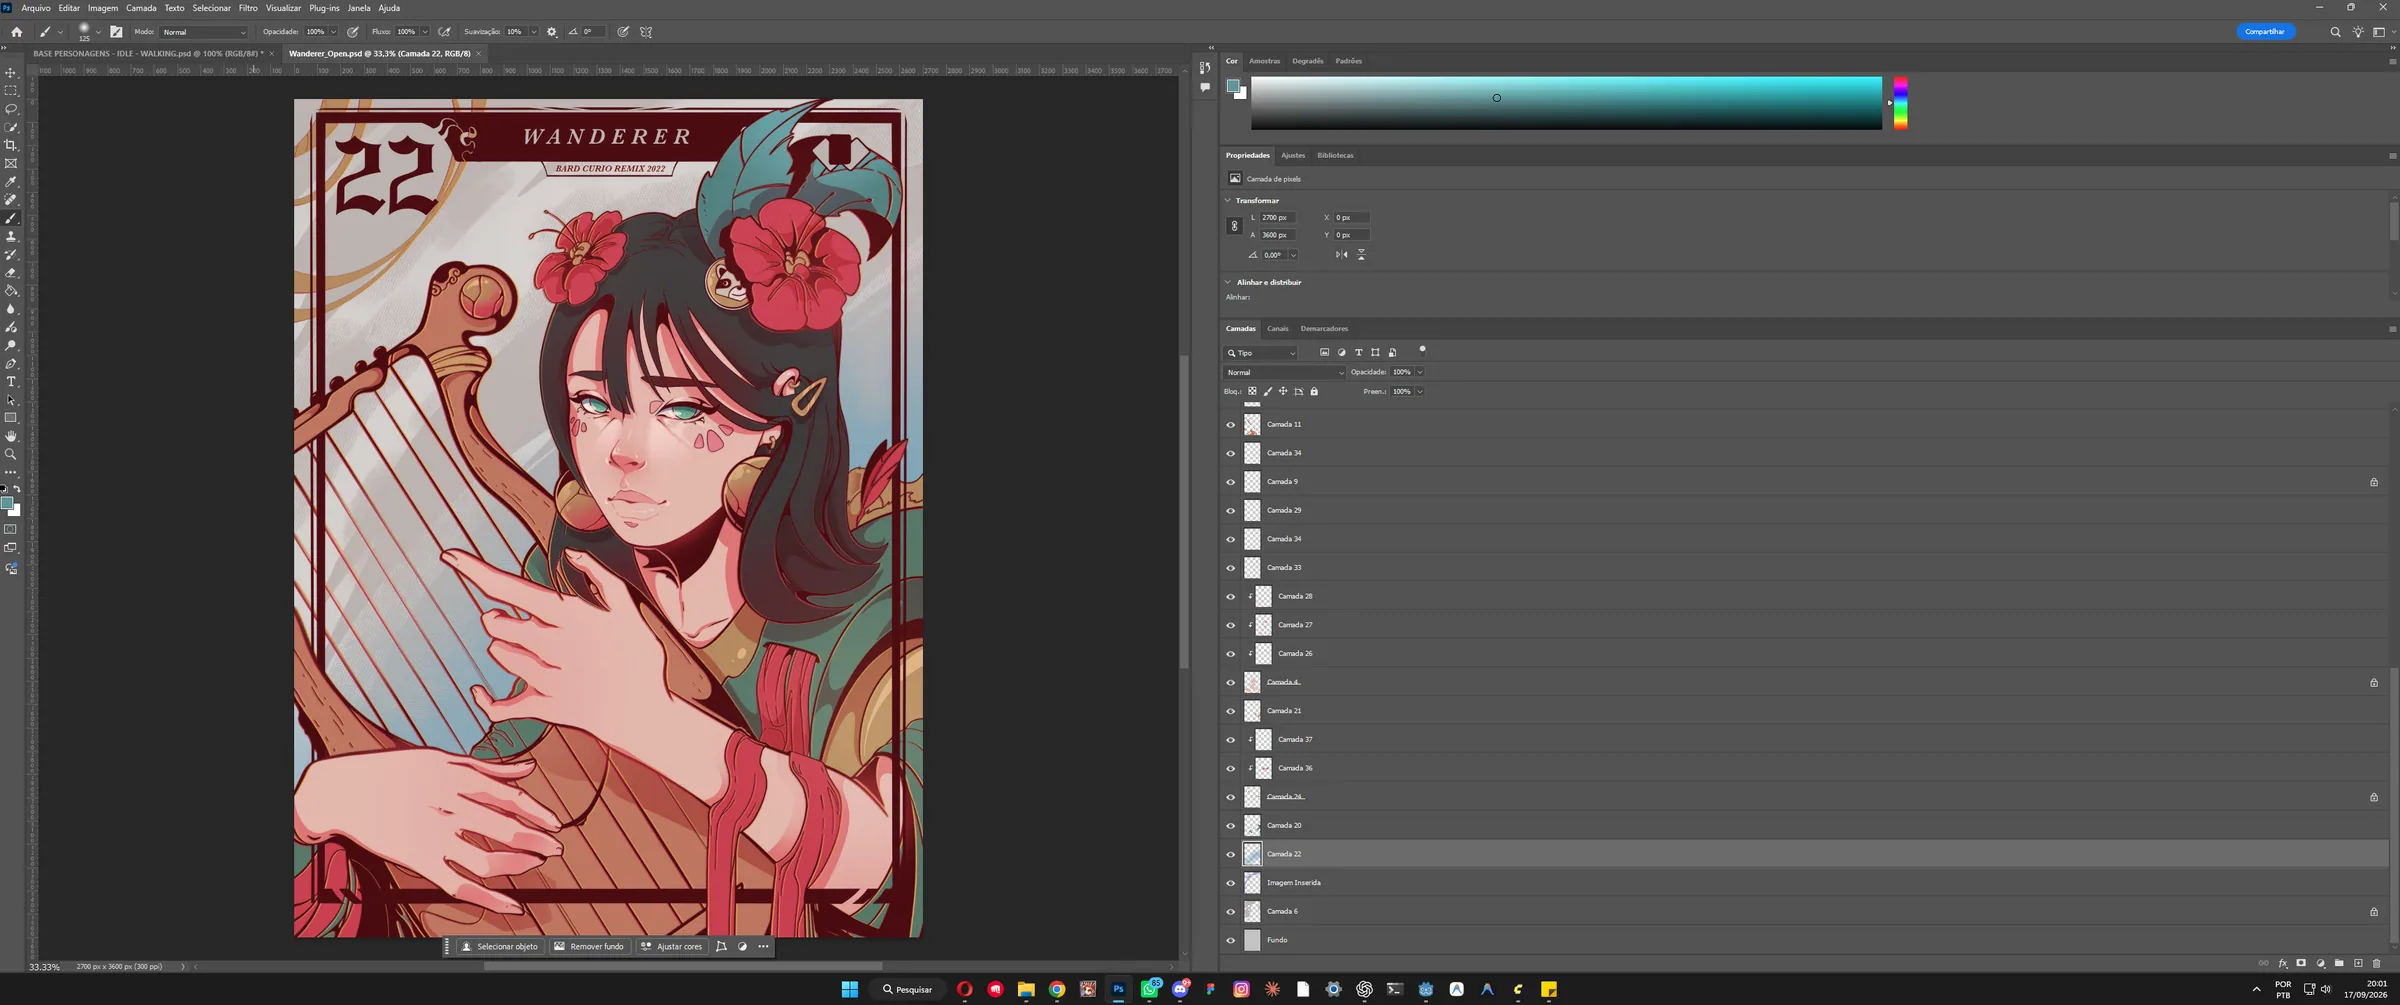Toggle symmetry paint butterfly icon
This screenshot has height=1005, width=2400.
pos(646,32)
